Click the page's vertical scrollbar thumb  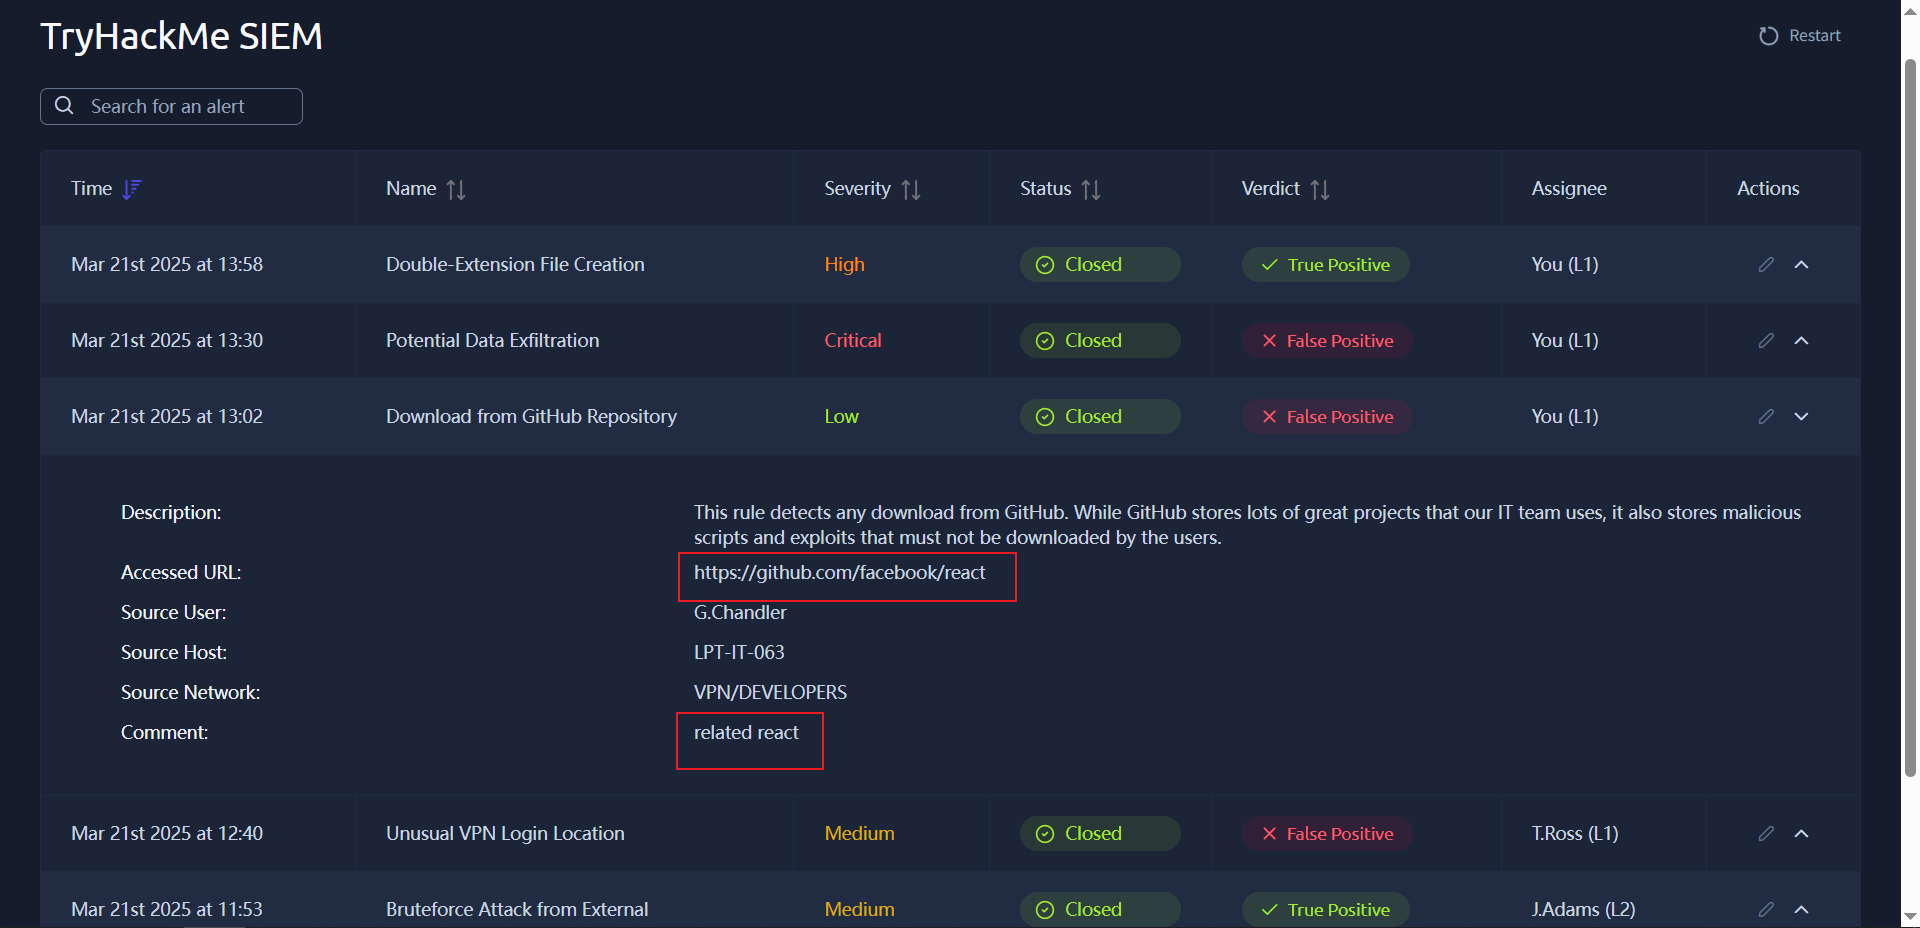(1910, 400)
